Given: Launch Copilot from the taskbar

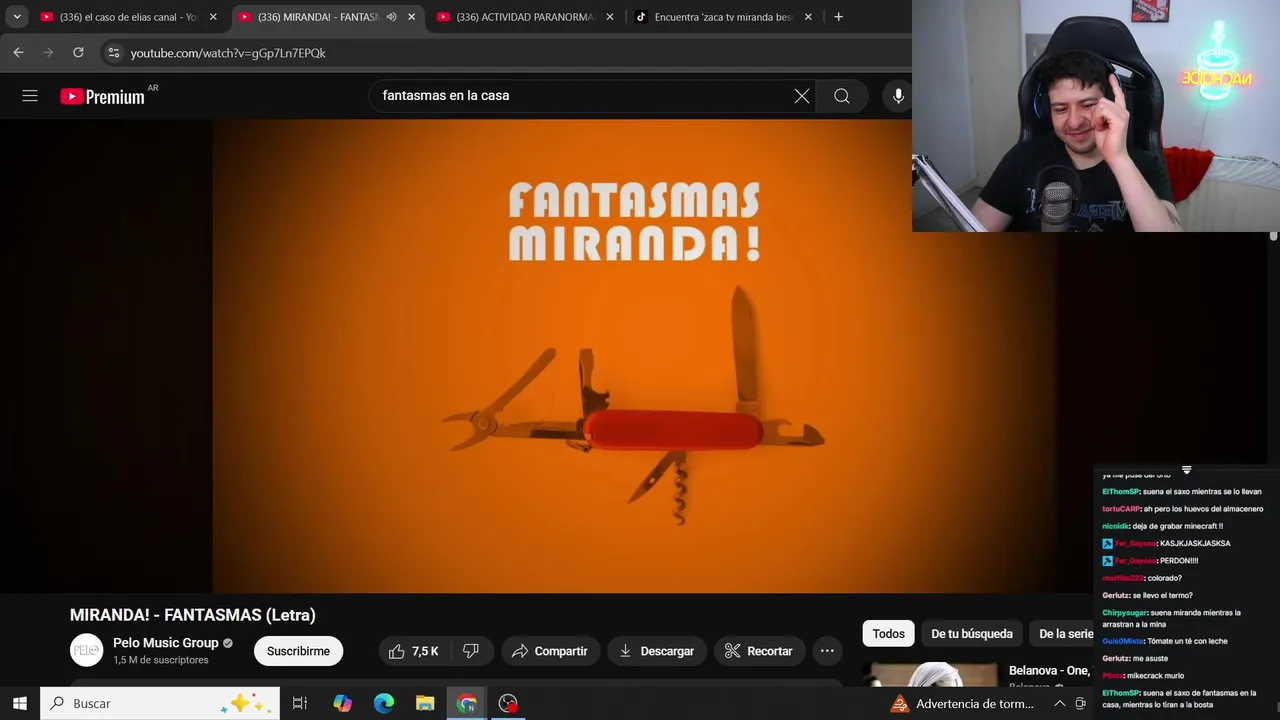Looking at the screenshot, I should click(x=343, y=703).
